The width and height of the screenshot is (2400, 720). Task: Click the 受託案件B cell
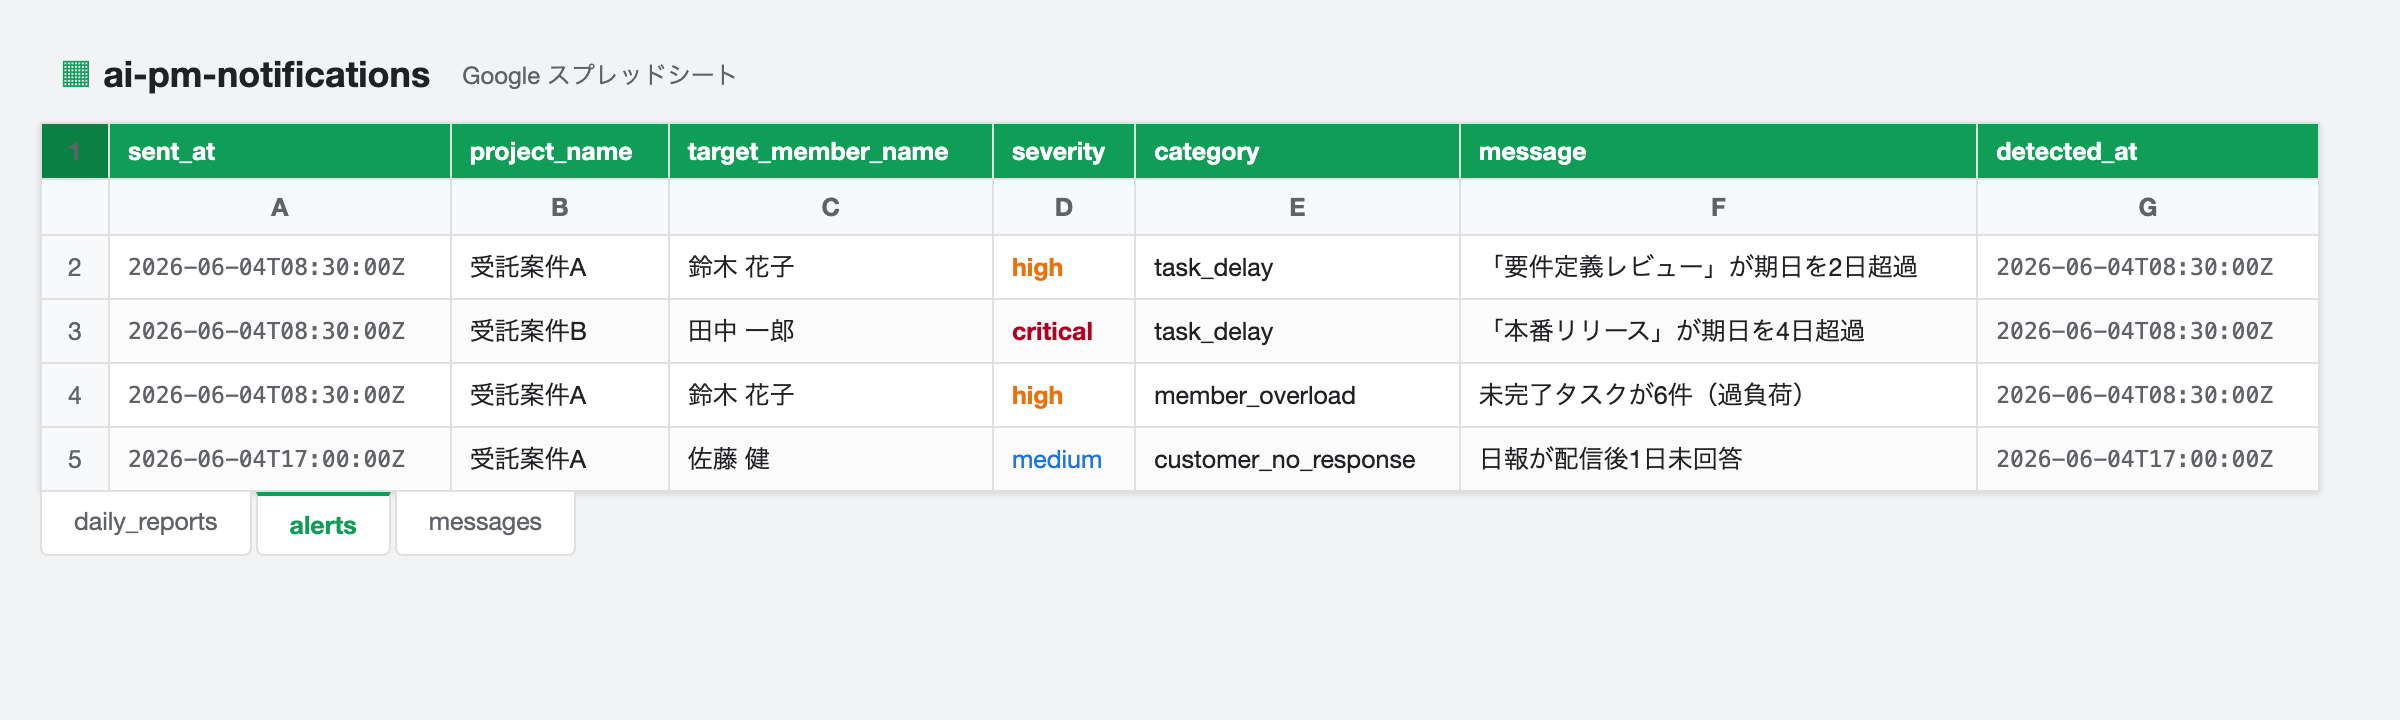pyautogui.click(x=560, y=331)
